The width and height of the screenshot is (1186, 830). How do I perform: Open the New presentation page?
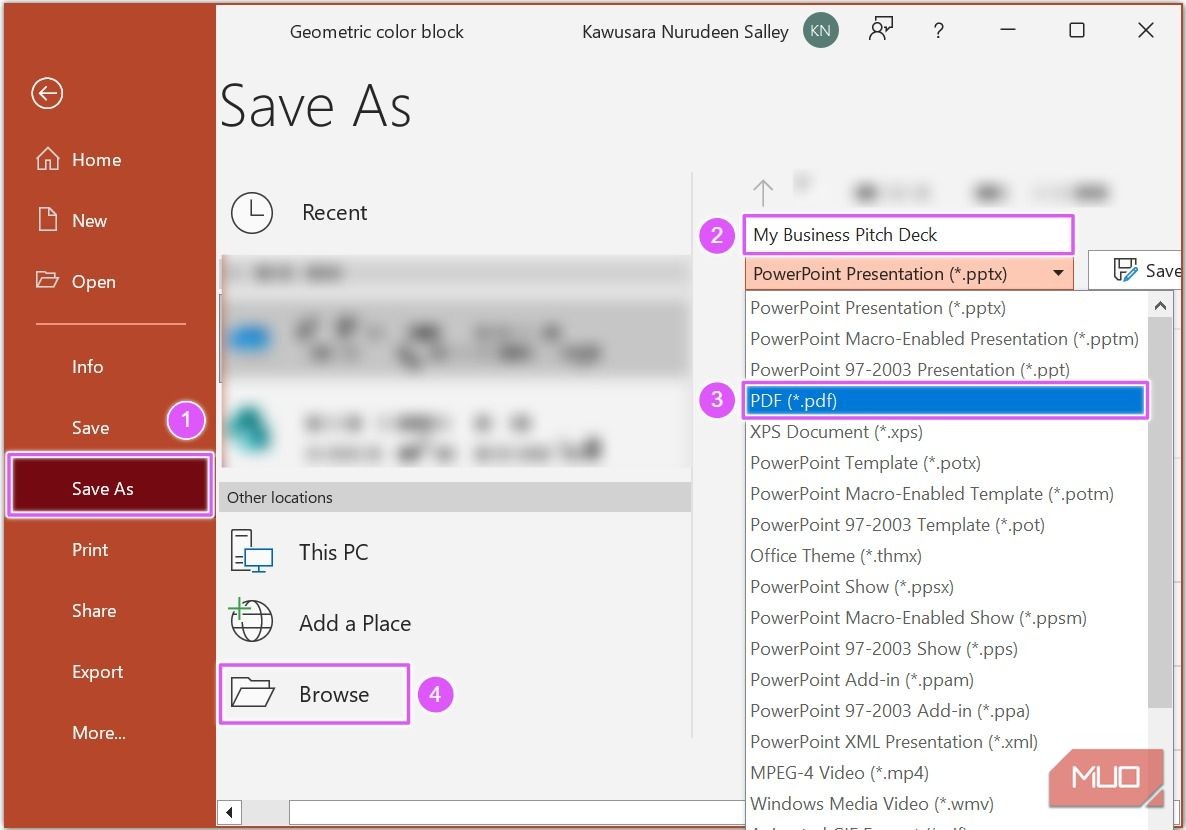[73, 220]
